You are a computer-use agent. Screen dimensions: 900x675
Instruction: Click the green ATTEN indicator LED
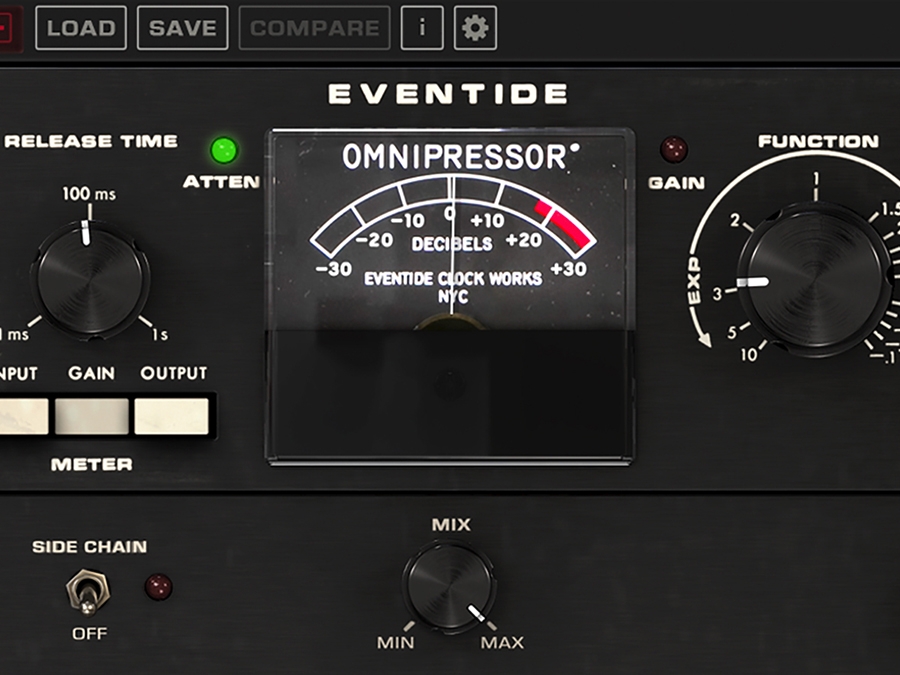coord(224,150)
